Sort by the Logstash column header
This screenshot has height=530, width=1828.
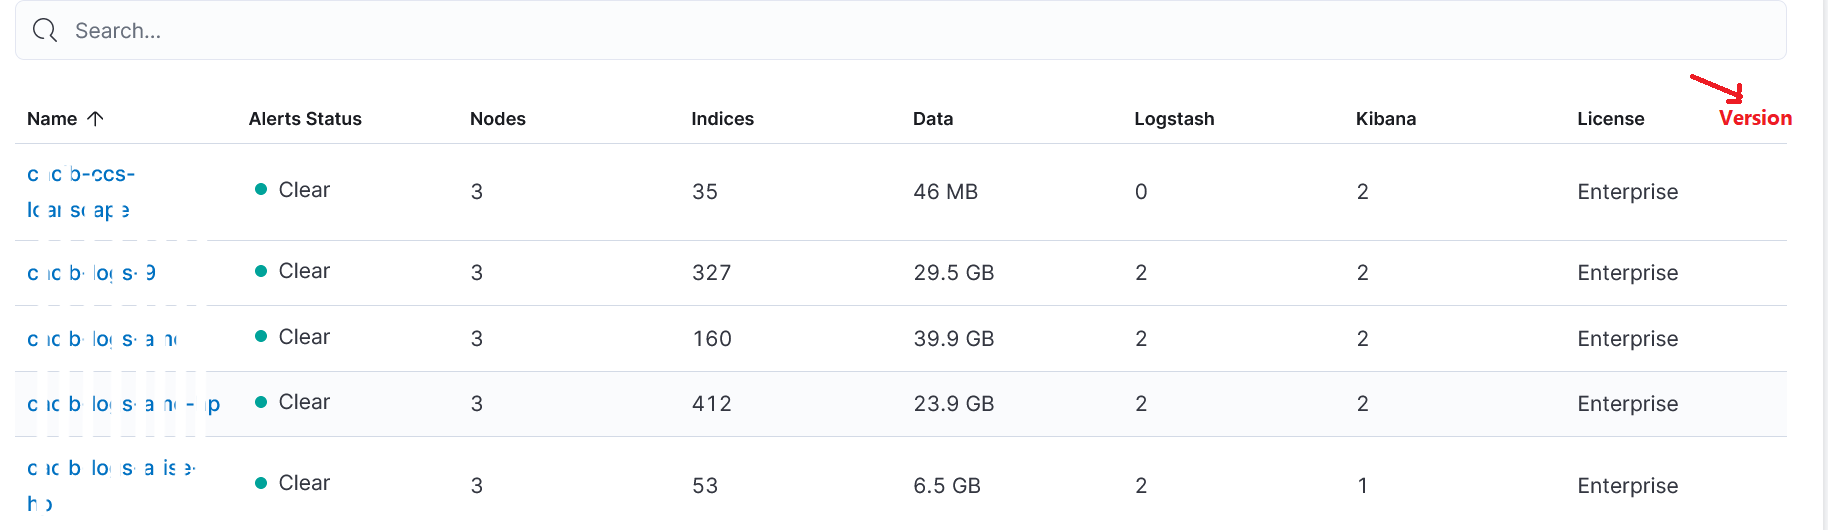coord(1174,119)
